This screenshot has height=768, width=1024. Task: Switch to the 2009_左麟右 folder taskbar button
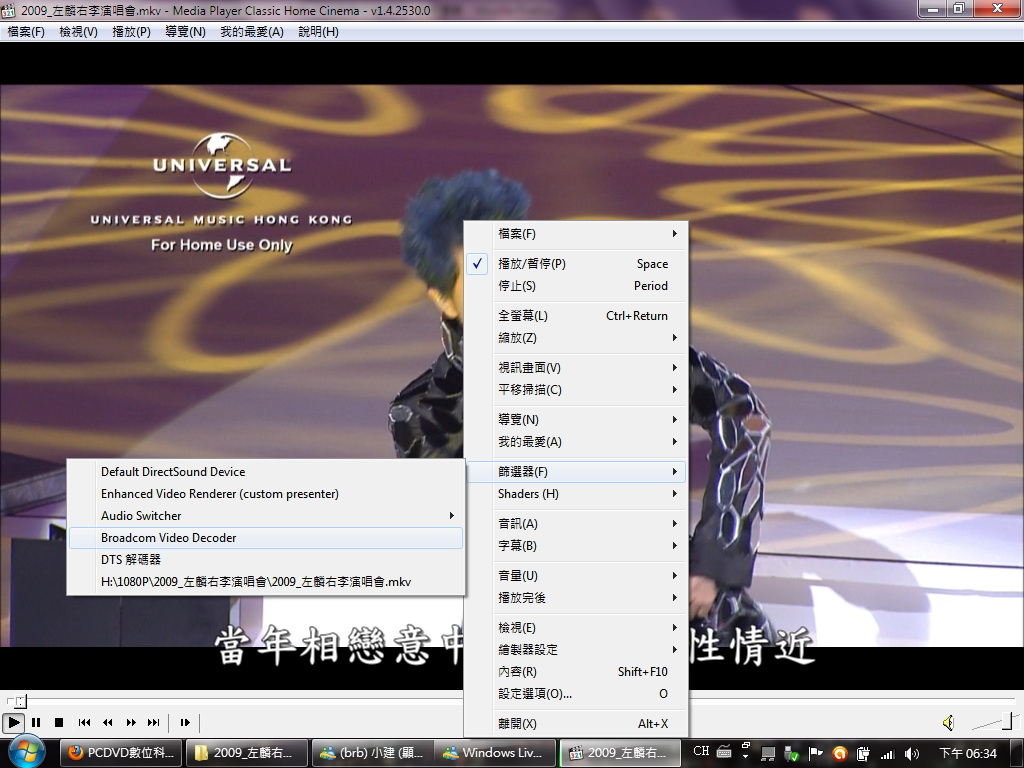[x=246, y=753]
